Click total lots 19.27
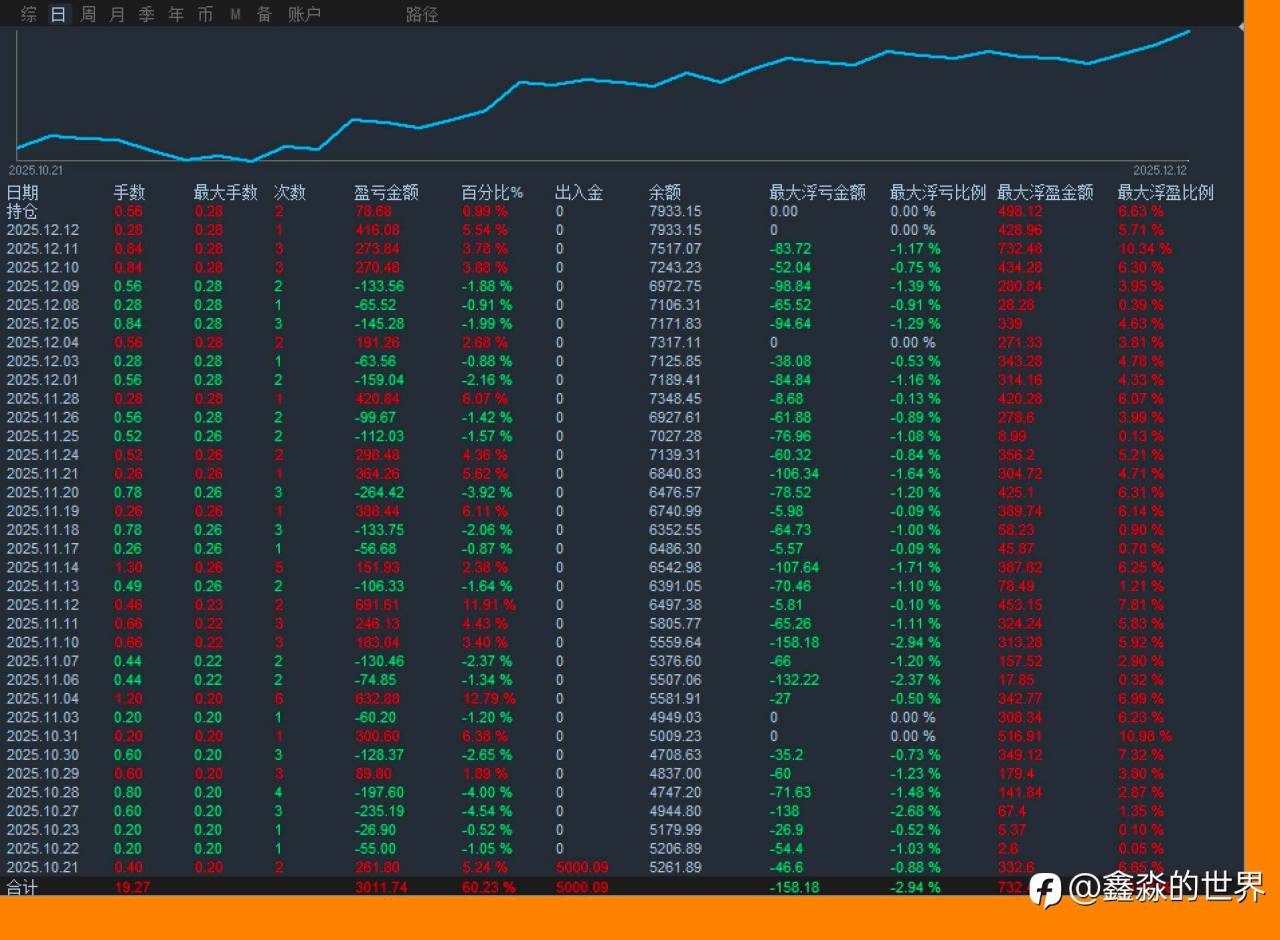The width and height of the screenshot is (1280, 940). (132, 887)
